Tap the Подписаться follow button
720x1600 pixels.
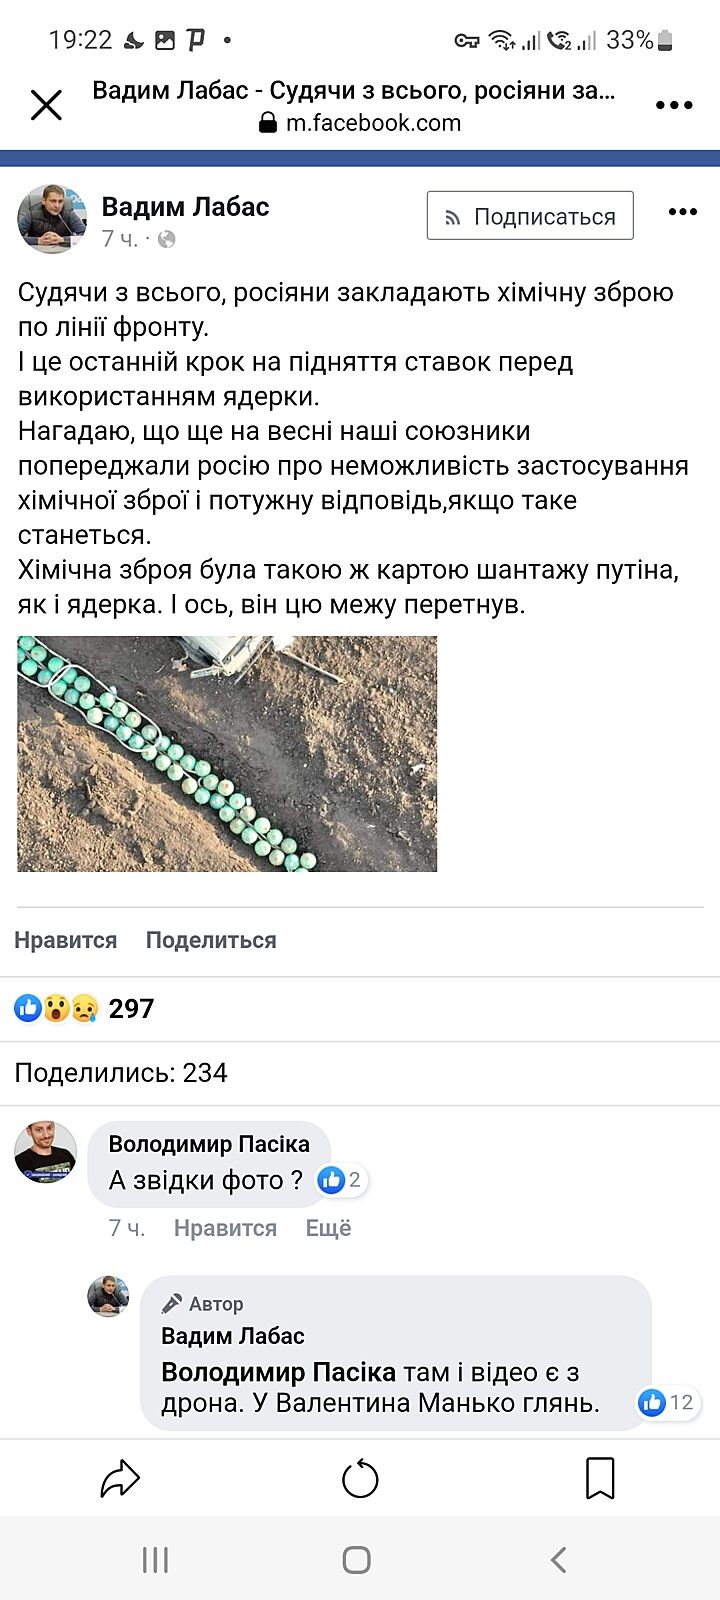tap(530, 216)
